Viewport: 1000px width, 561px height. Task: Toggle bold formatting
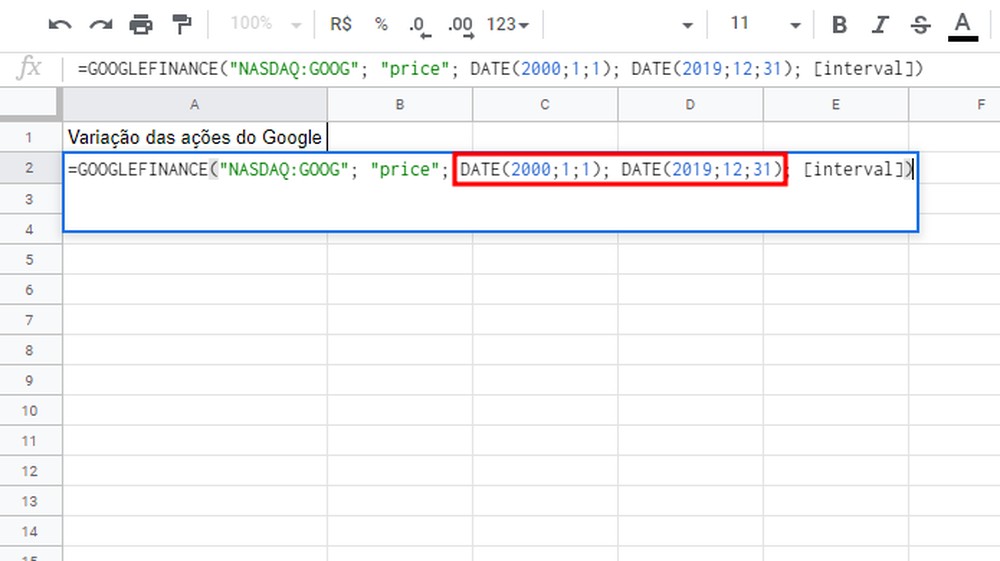point(839,25)
